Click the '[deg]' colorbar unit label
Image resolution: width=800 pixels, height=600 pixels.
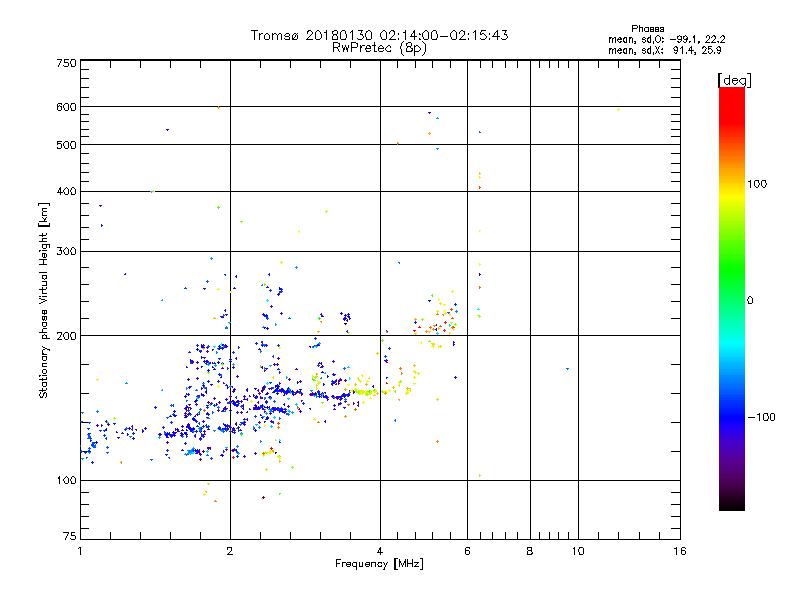pyautogui.click(x=734, y=80)
